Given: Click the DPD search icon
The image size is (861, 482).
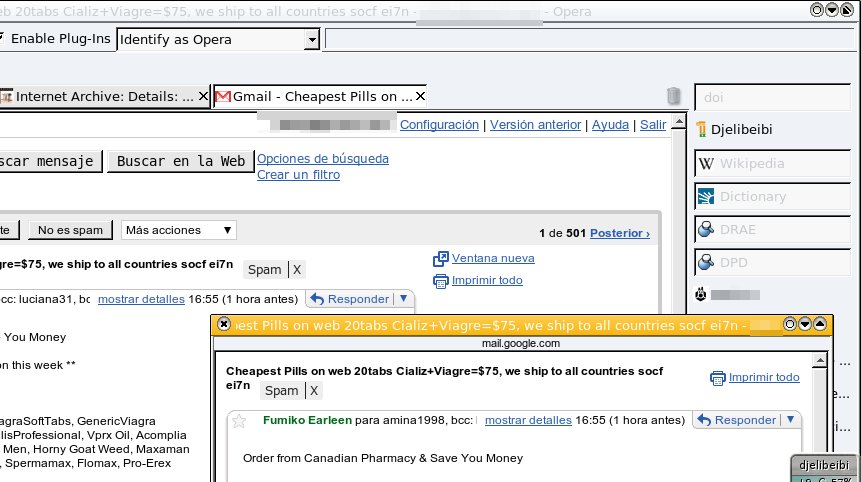Looking at the screenshot, I should pyautogui.click(x=706, y=262).
